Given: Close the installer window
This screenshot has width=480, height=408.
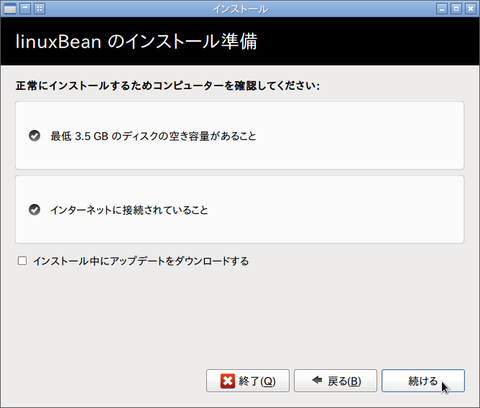Looking at the screenshot, I should point(471,9).
